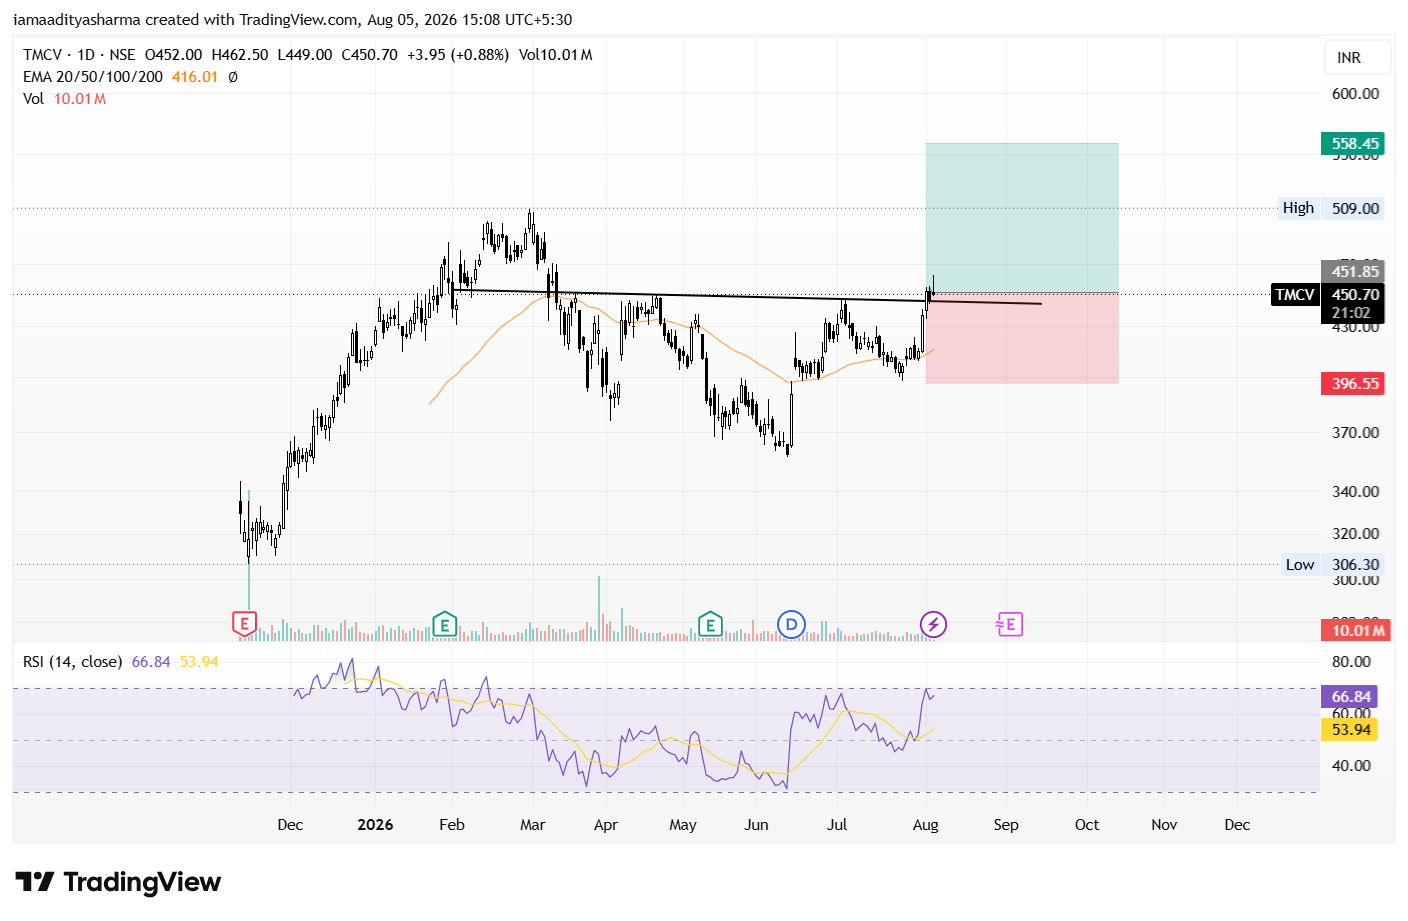Click the 320.00 price axis label

[x=1355, y=534]
